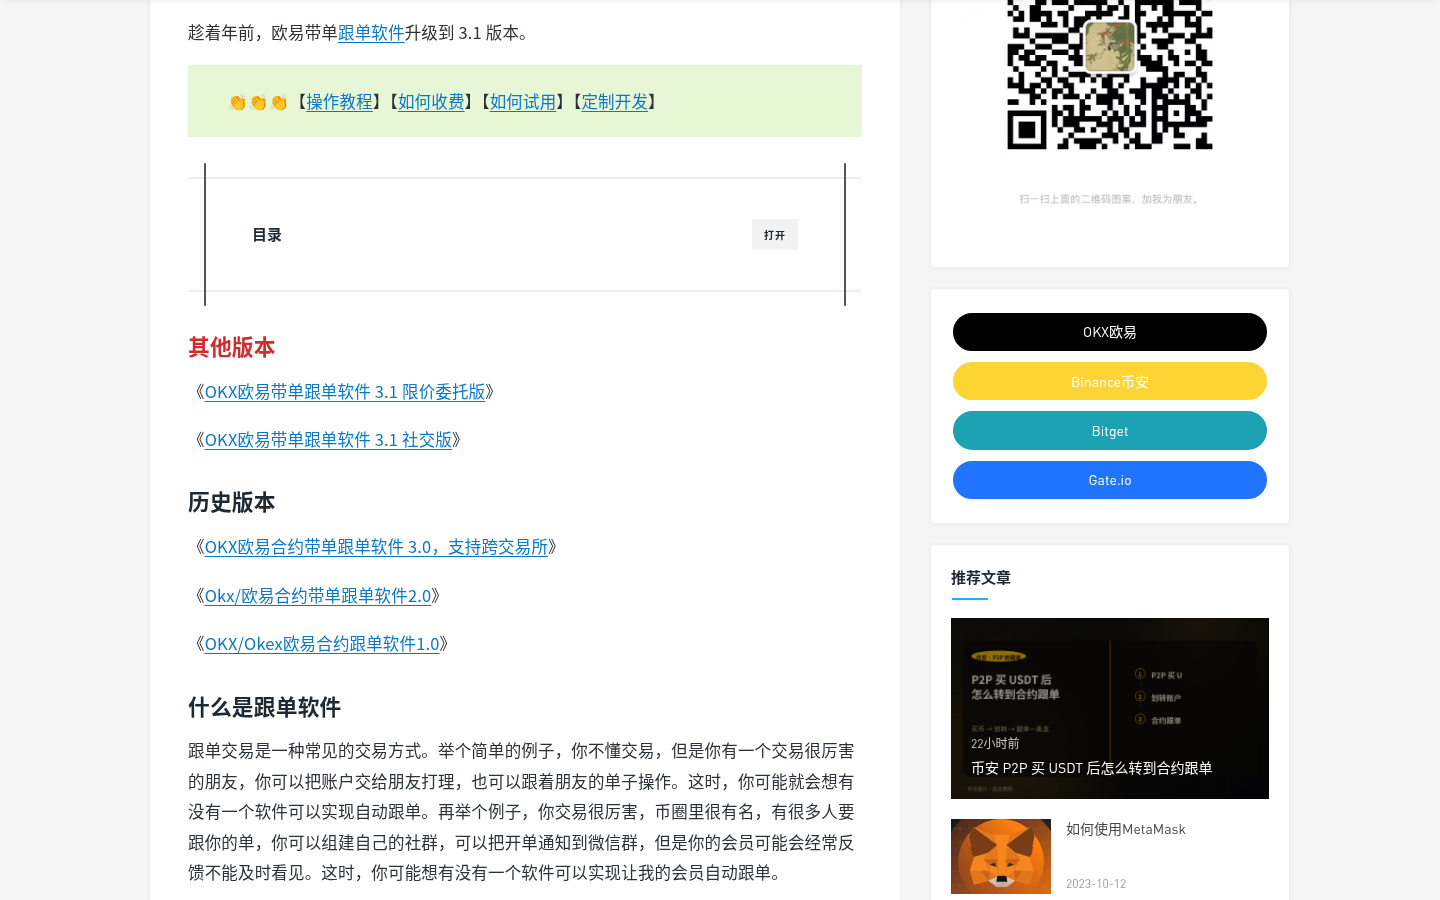1440x900 pixels.
Task: Click the 2023-10-12 date text
Action: (x=1096, y=884)
